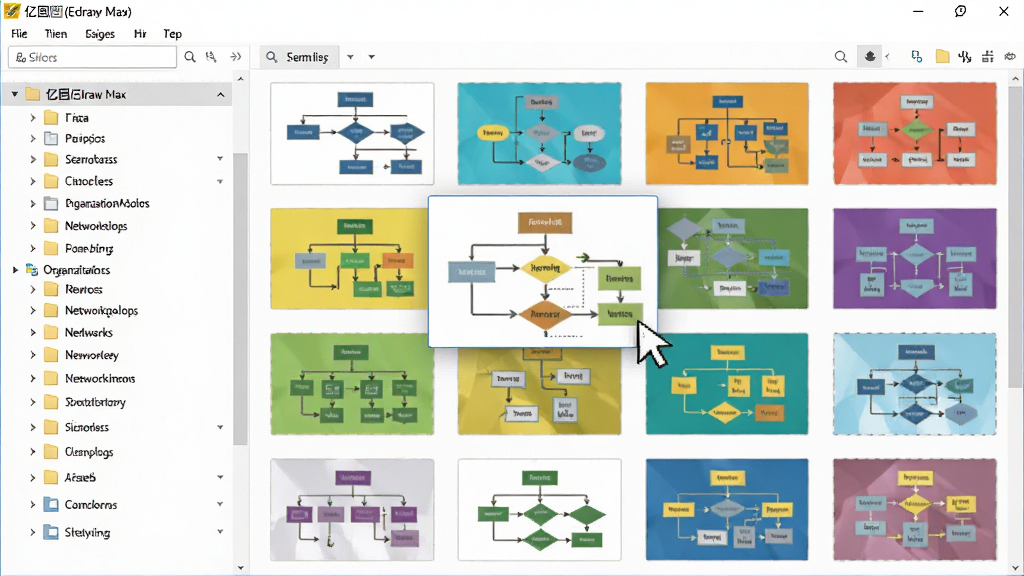Expand the Paipics node
Viewport: 1024px width, 576px height.
[33, 138]
